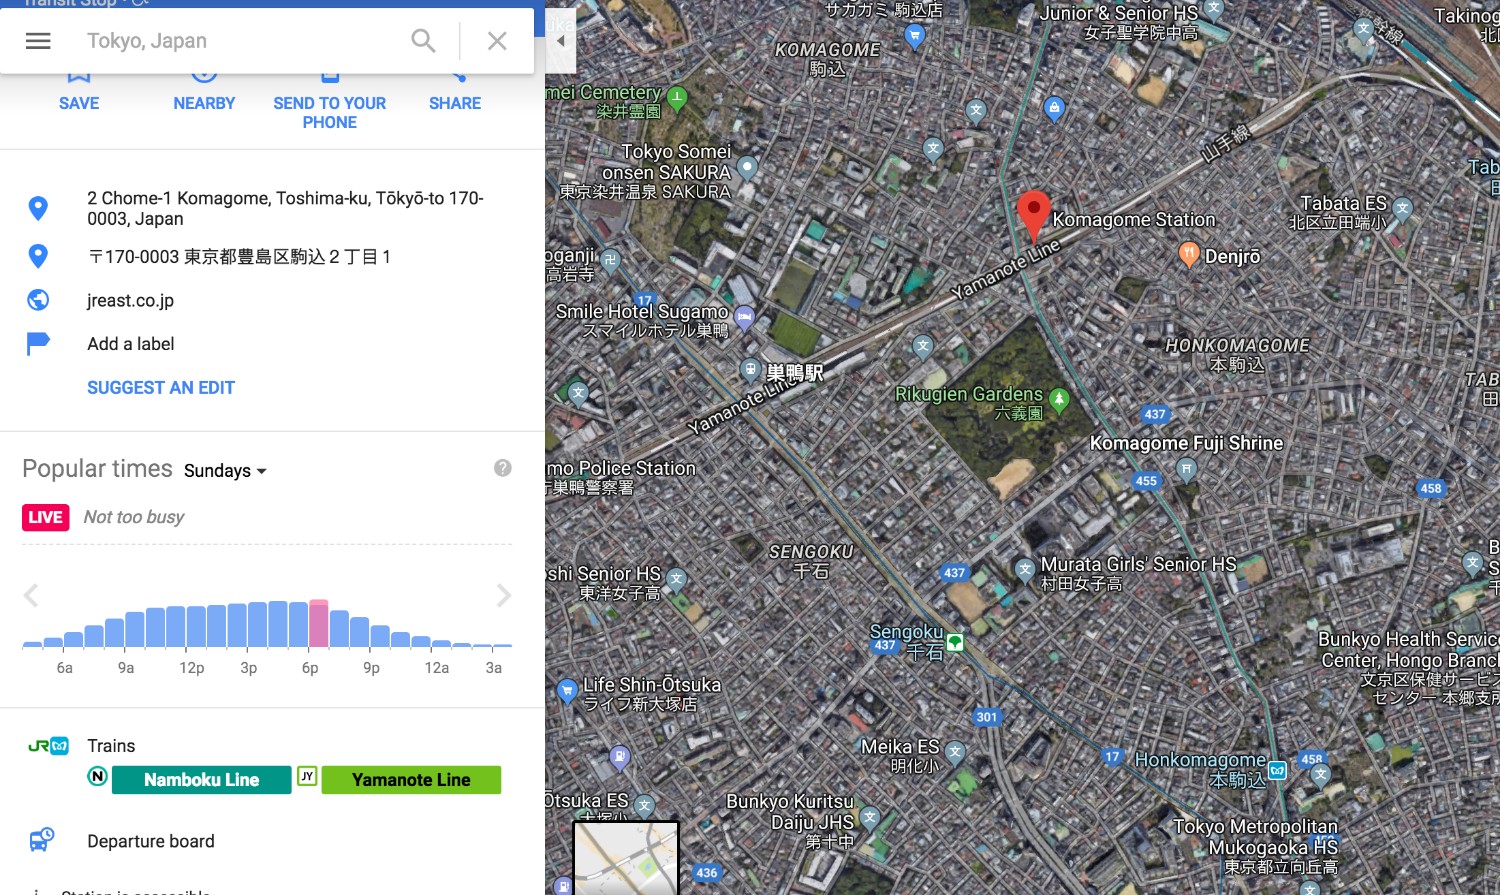1500x895 pixels.
Task: Click the red Komagome Station marker
Action: tap(1033, 216)
